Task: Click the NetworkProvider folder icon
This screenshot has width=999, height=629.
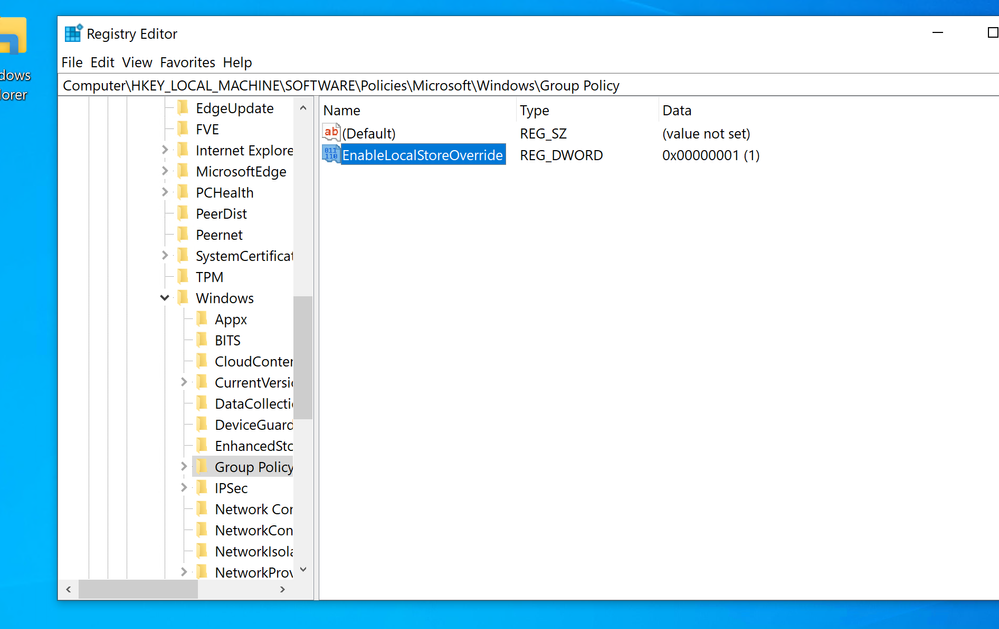Action: click(202, 571)
